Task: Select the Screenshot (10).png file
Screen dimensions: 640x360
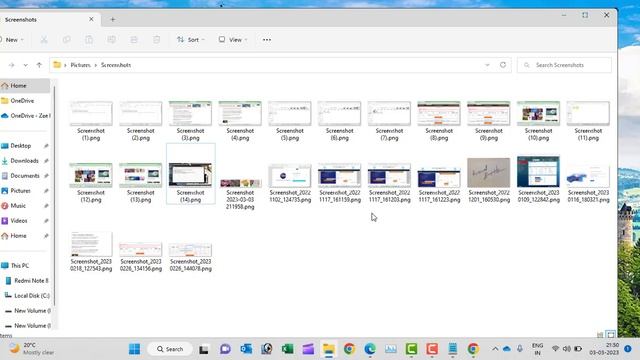Action: point(538,121)
